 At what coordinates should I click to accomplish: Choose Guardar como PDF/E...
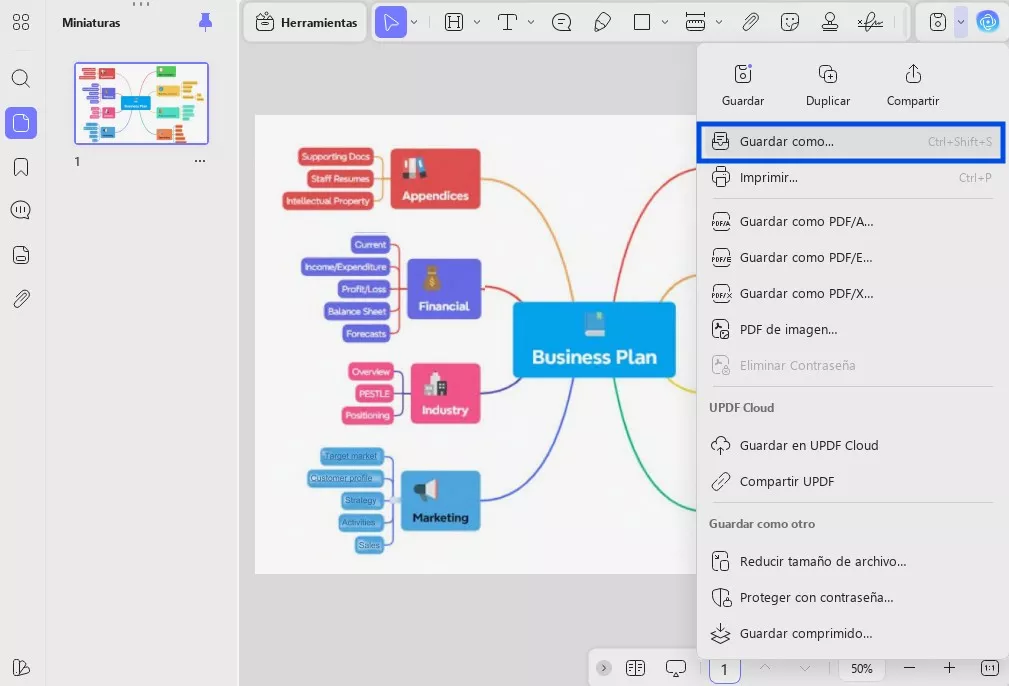coord(851,257)
